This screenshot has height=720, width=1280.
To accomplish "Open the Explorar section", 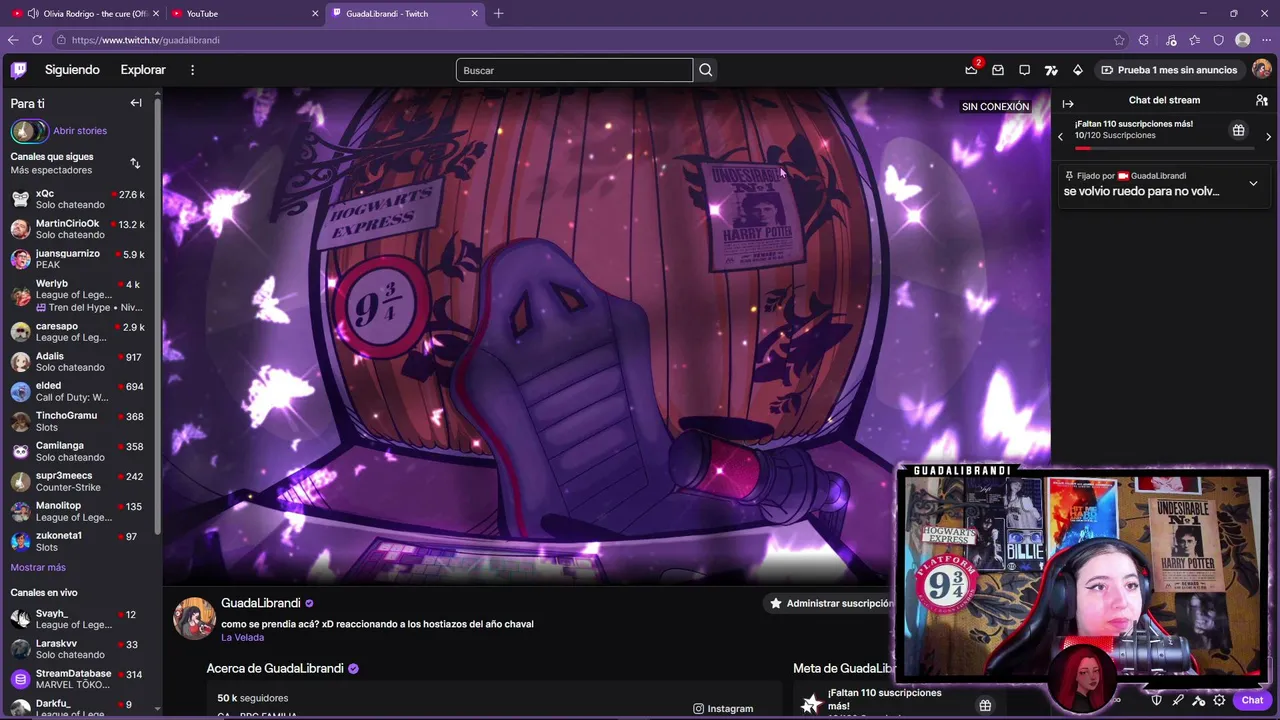I will pyautogui.click(x=143, y=70).
